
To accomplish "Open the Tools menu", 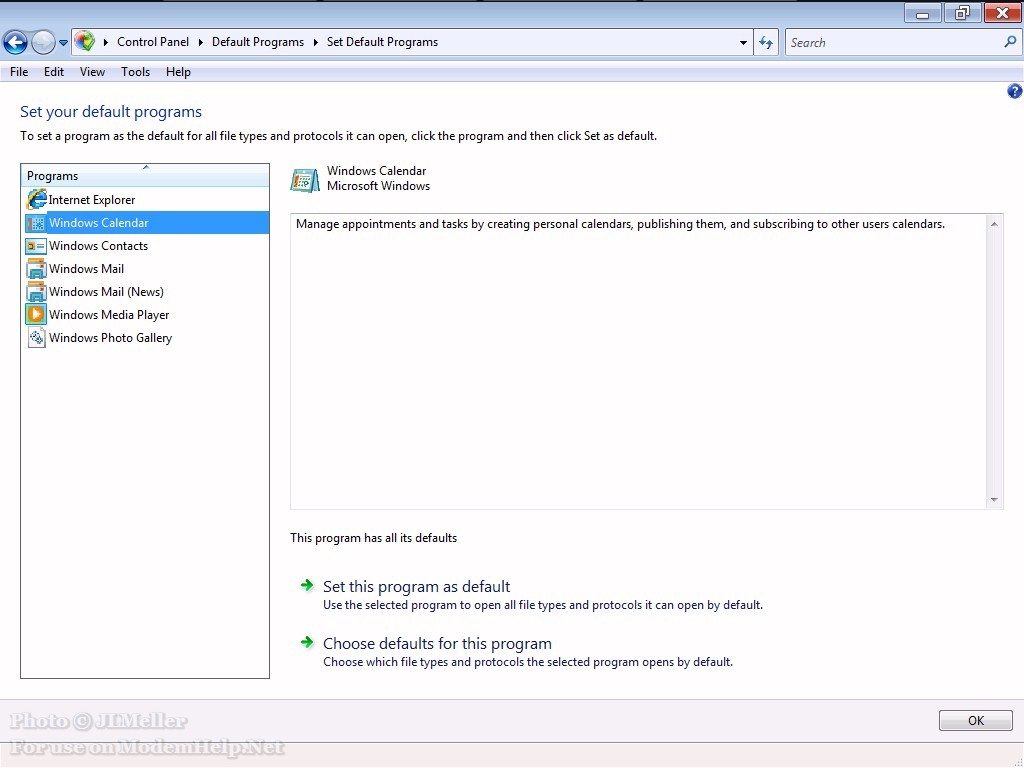I will (135, 72).
